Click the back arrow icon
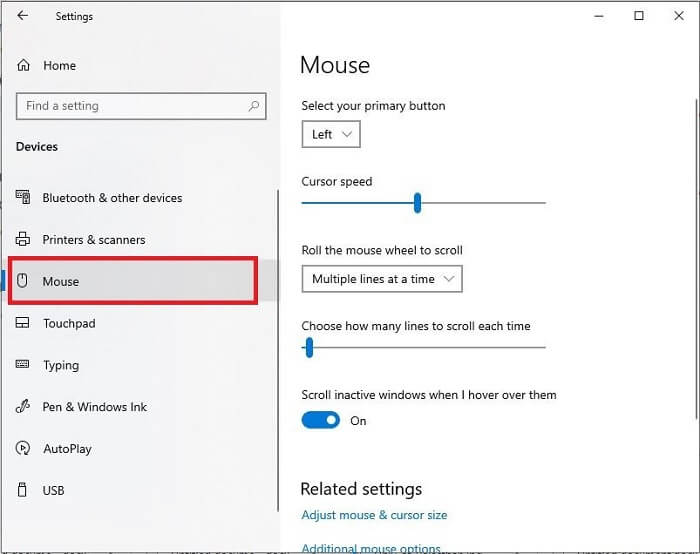 [x=22, y=16]
